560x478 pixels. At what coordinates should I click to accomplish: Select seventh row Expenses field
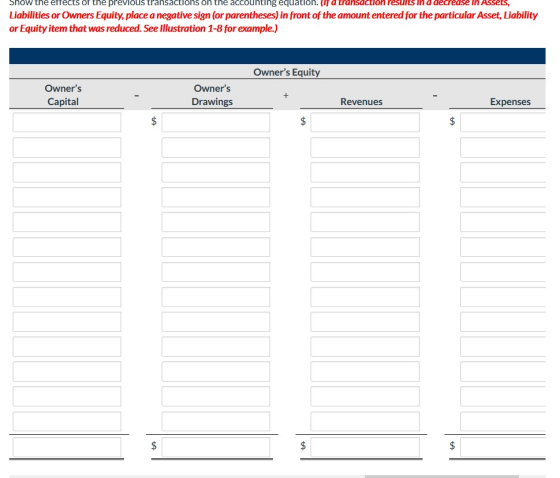point(503,272)
